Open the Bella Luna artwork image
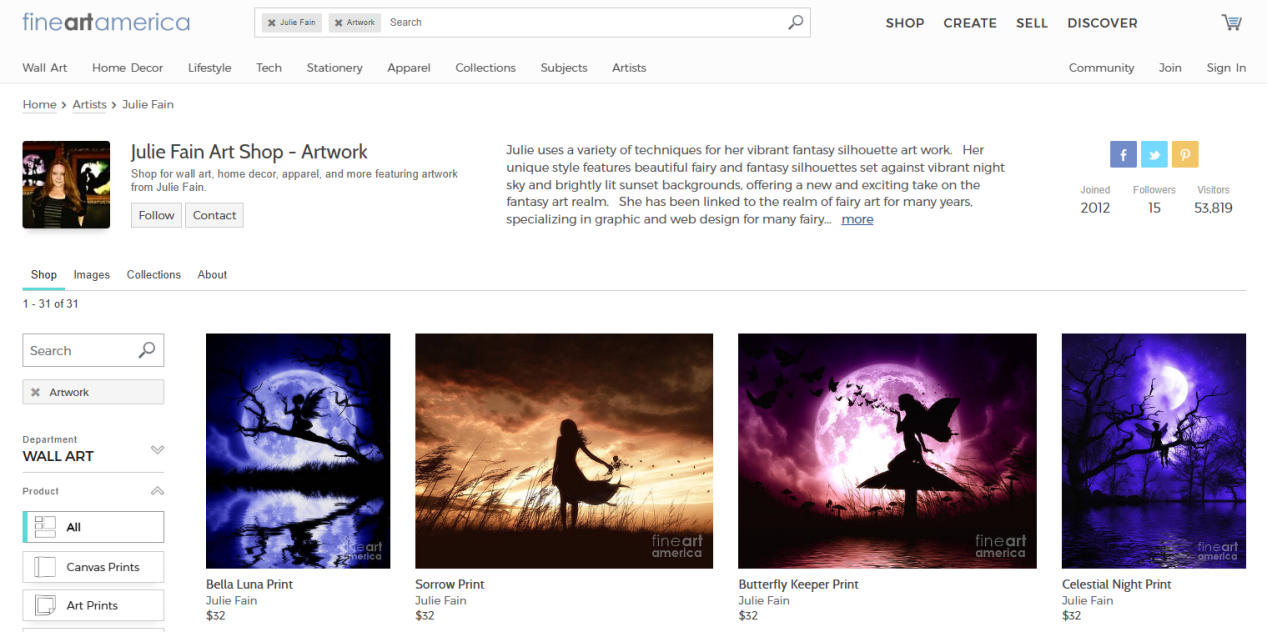 (298, 451)
